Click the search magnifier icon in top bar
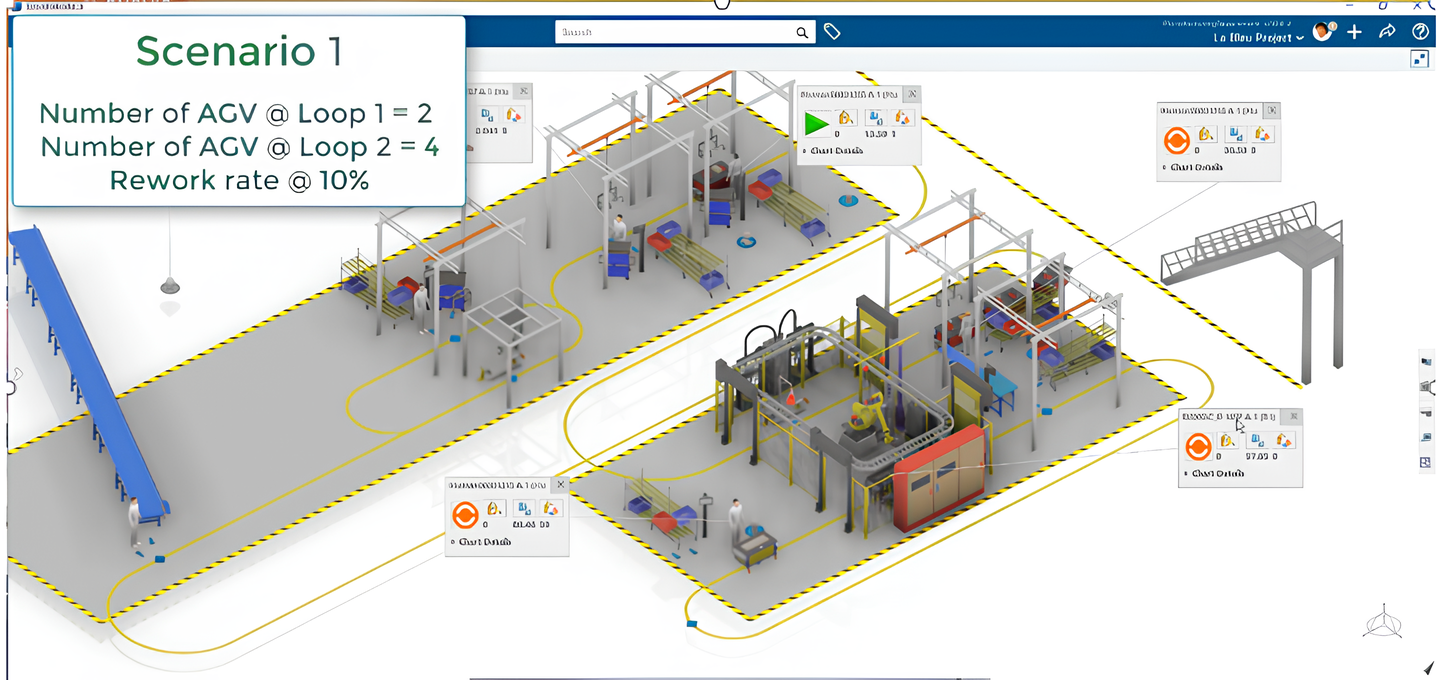Viewport: 1440px width, 680px height. (x=802, y=33)
